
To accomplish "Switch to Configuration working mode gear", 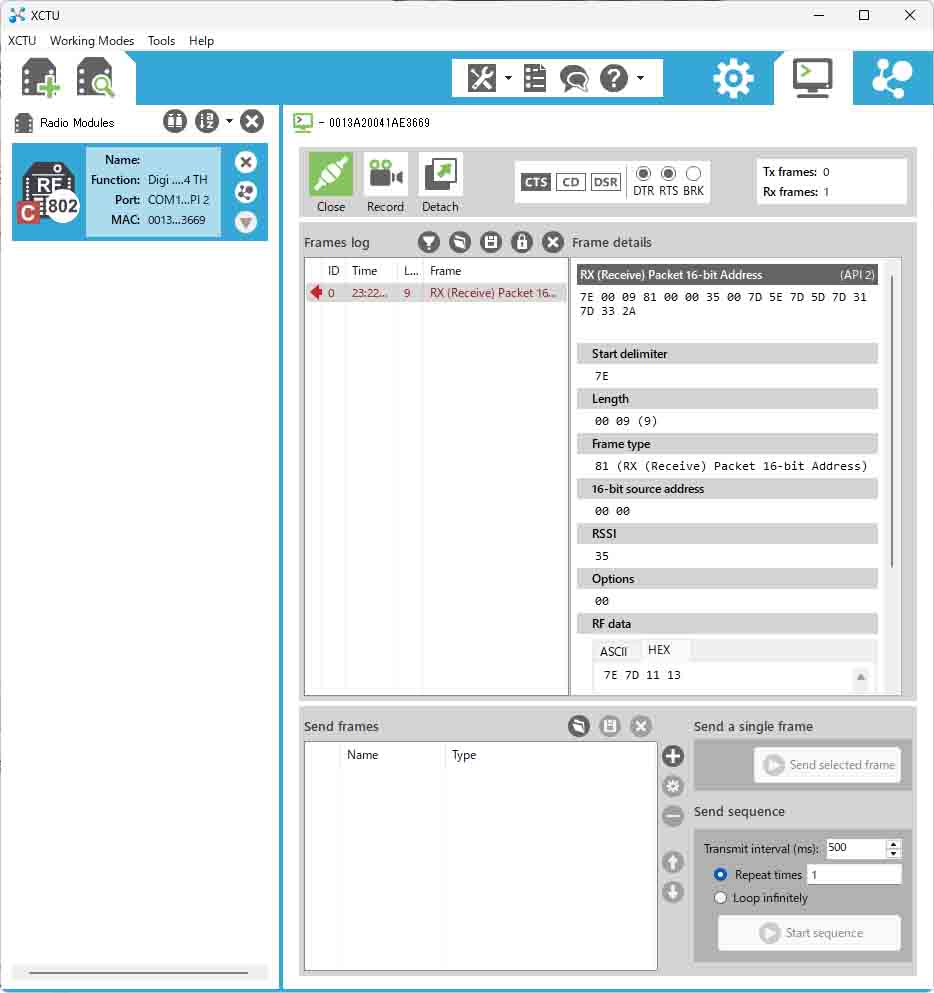I will (x=733, y=79).
